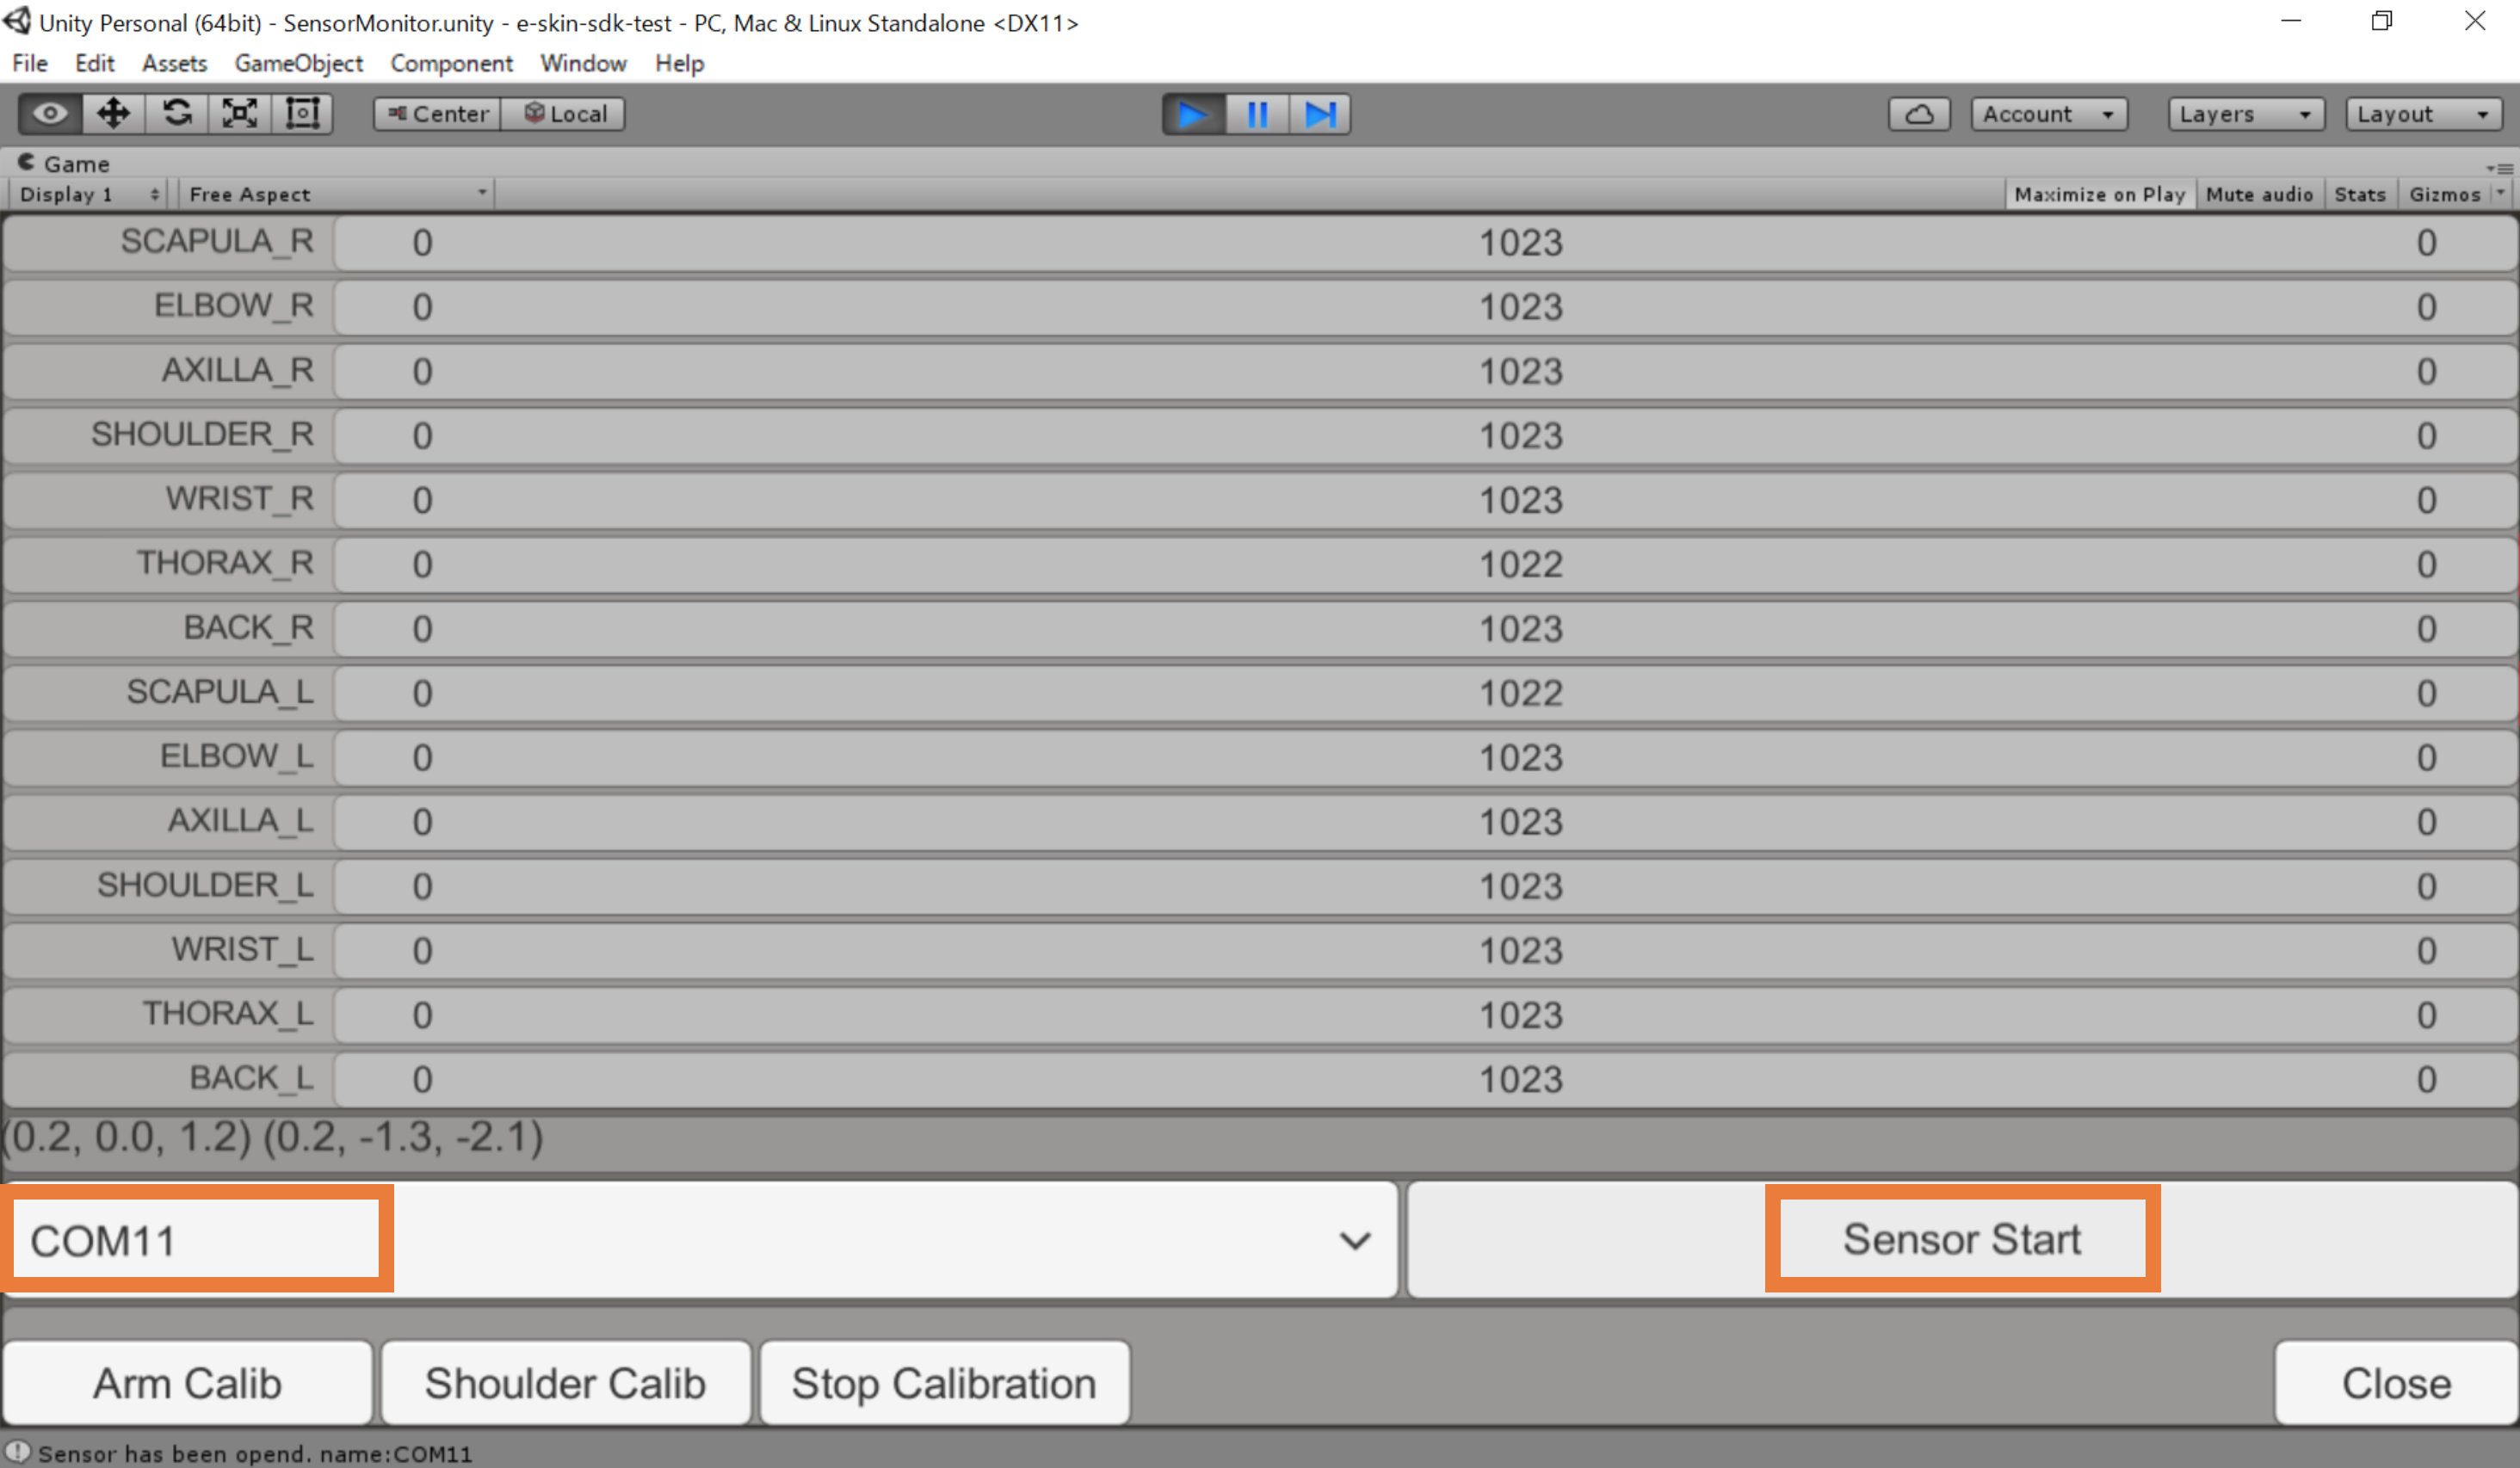Toggle Mute audio
The width and height of the screenshot is (2520, 1468).
click(x=2259, y=194)
